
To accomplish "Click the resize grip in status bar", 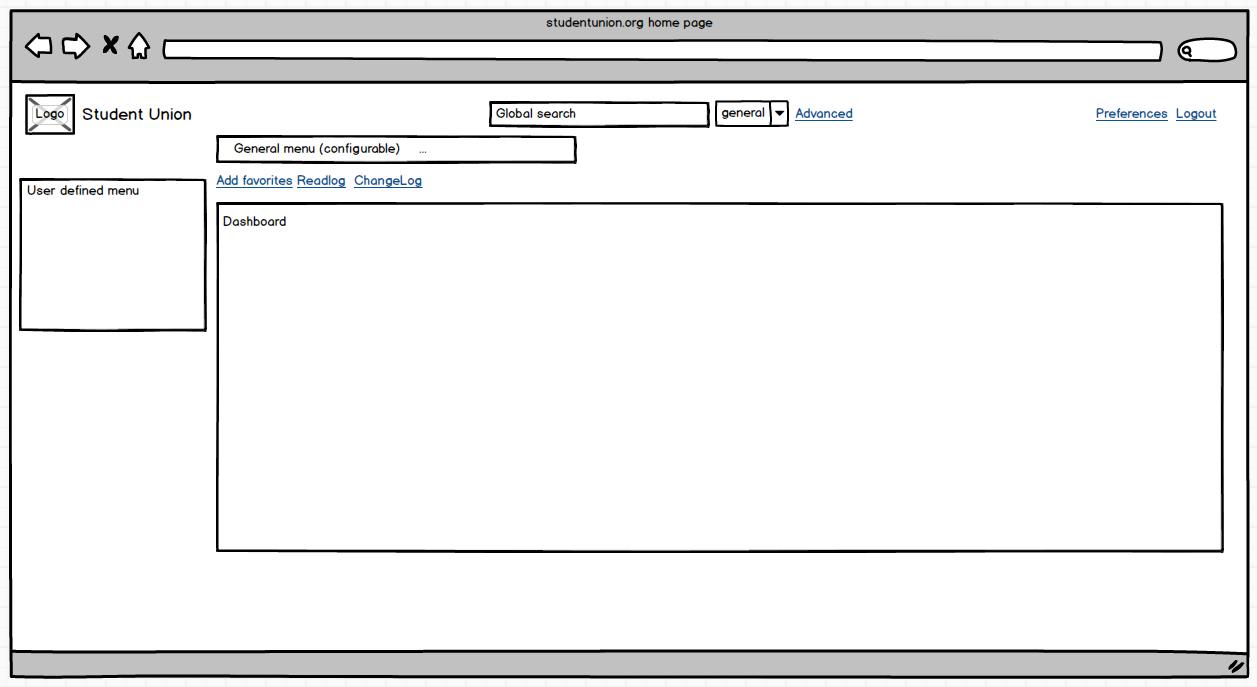I will pos(1235,665).
